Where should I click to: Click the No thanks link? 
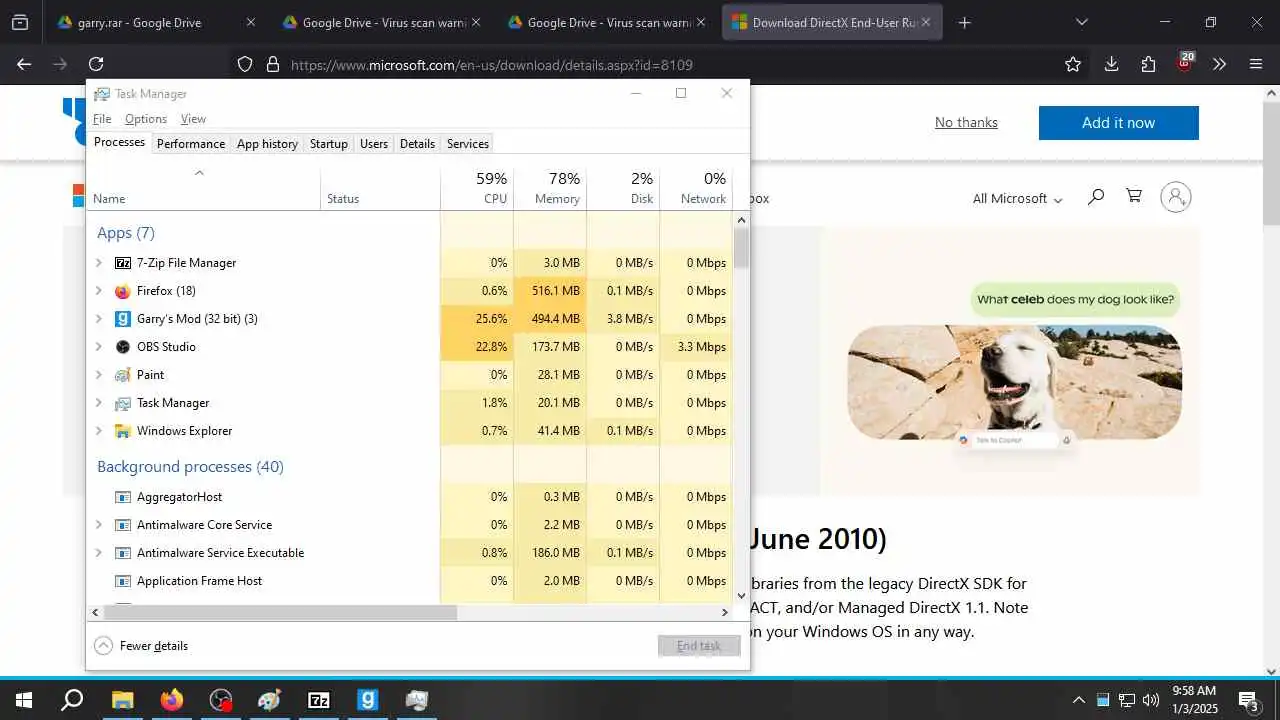[x=966, y=122]
